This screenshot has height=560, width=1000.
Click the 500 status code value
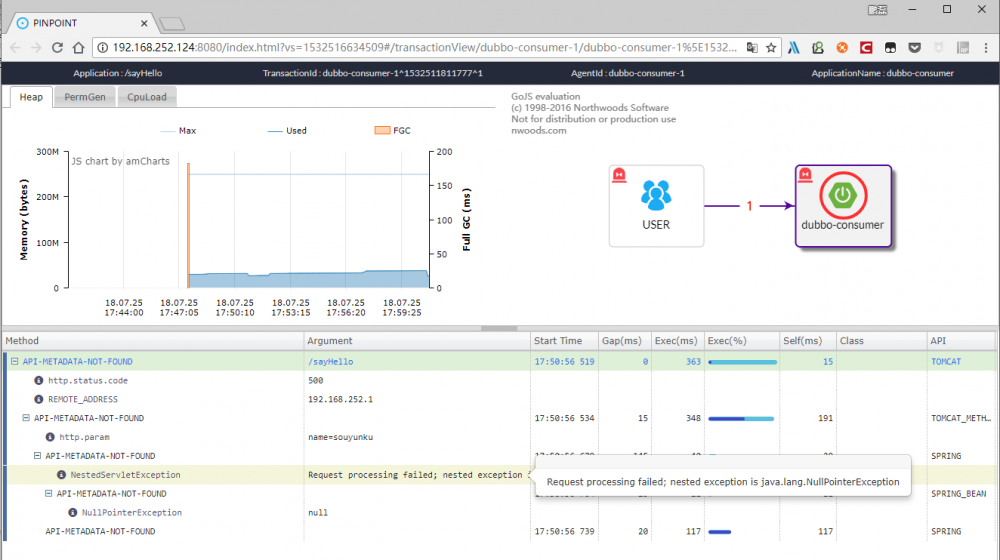coord(316,380)
